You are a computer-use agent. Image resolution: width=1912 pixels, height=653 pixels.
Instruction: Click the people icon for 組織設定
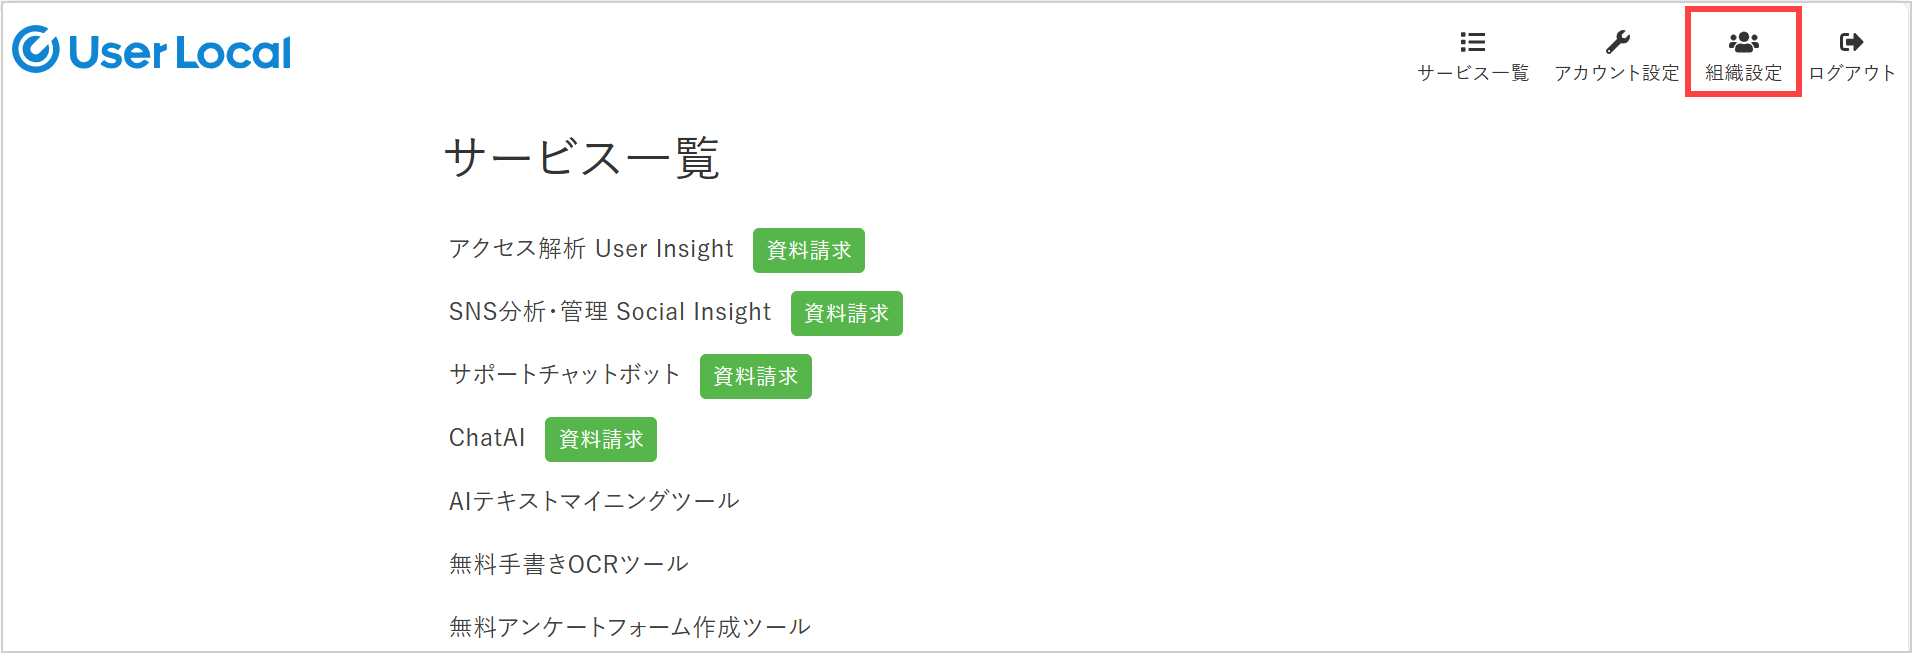(x=1743, y=42)
